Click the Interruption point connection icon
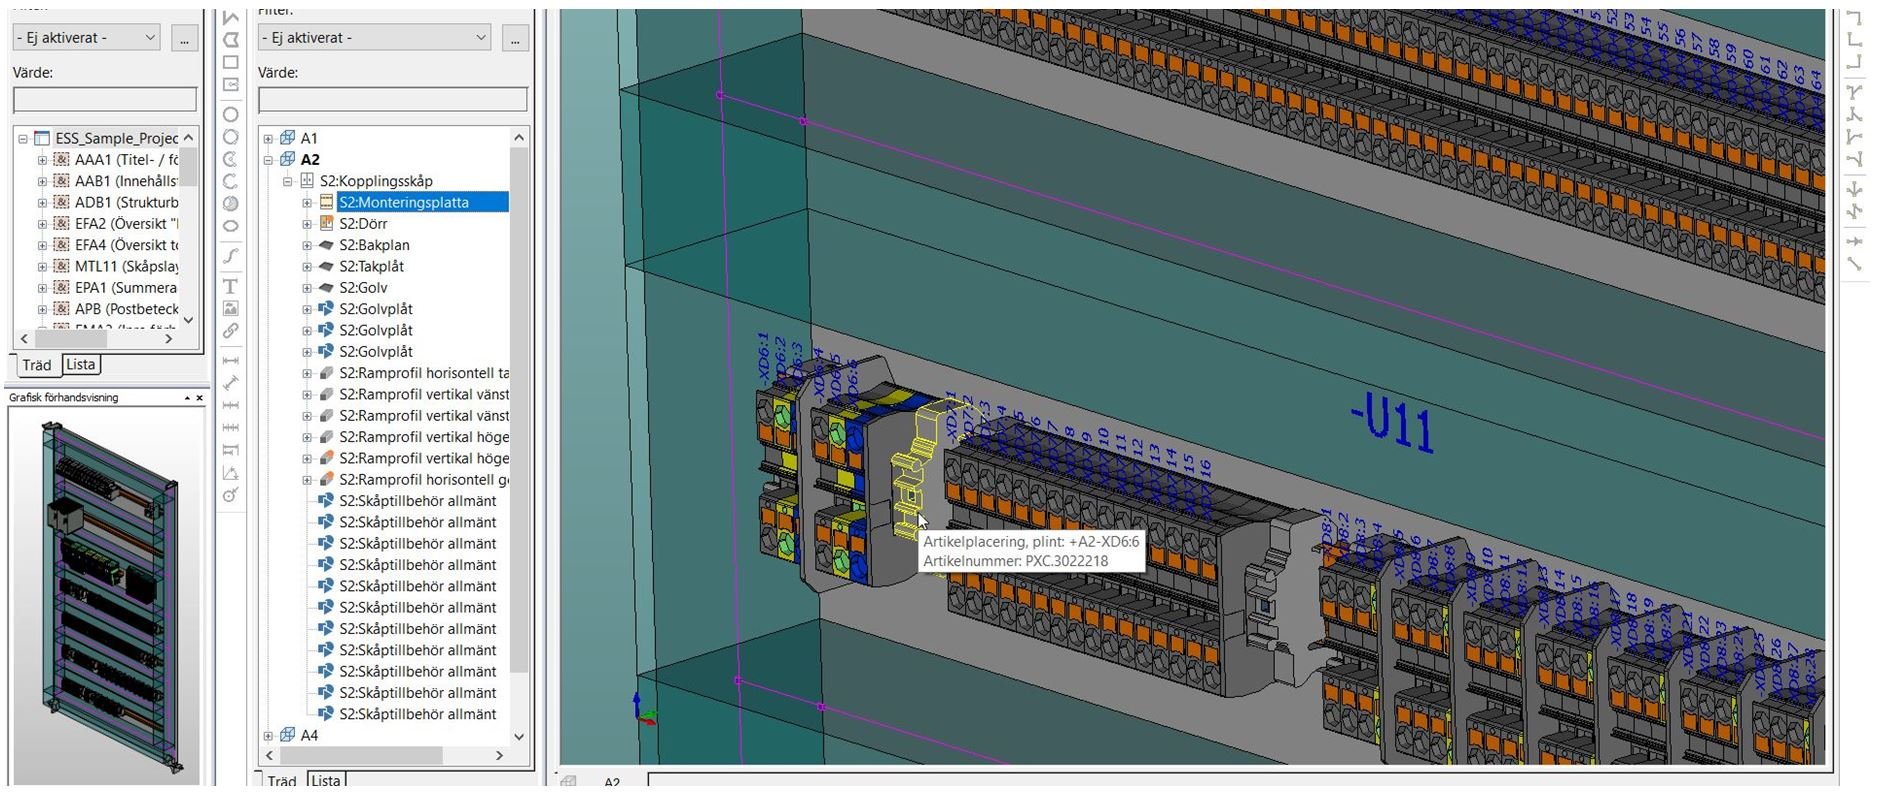This screenshot has width=1880, height=794. pos(1855,241)
